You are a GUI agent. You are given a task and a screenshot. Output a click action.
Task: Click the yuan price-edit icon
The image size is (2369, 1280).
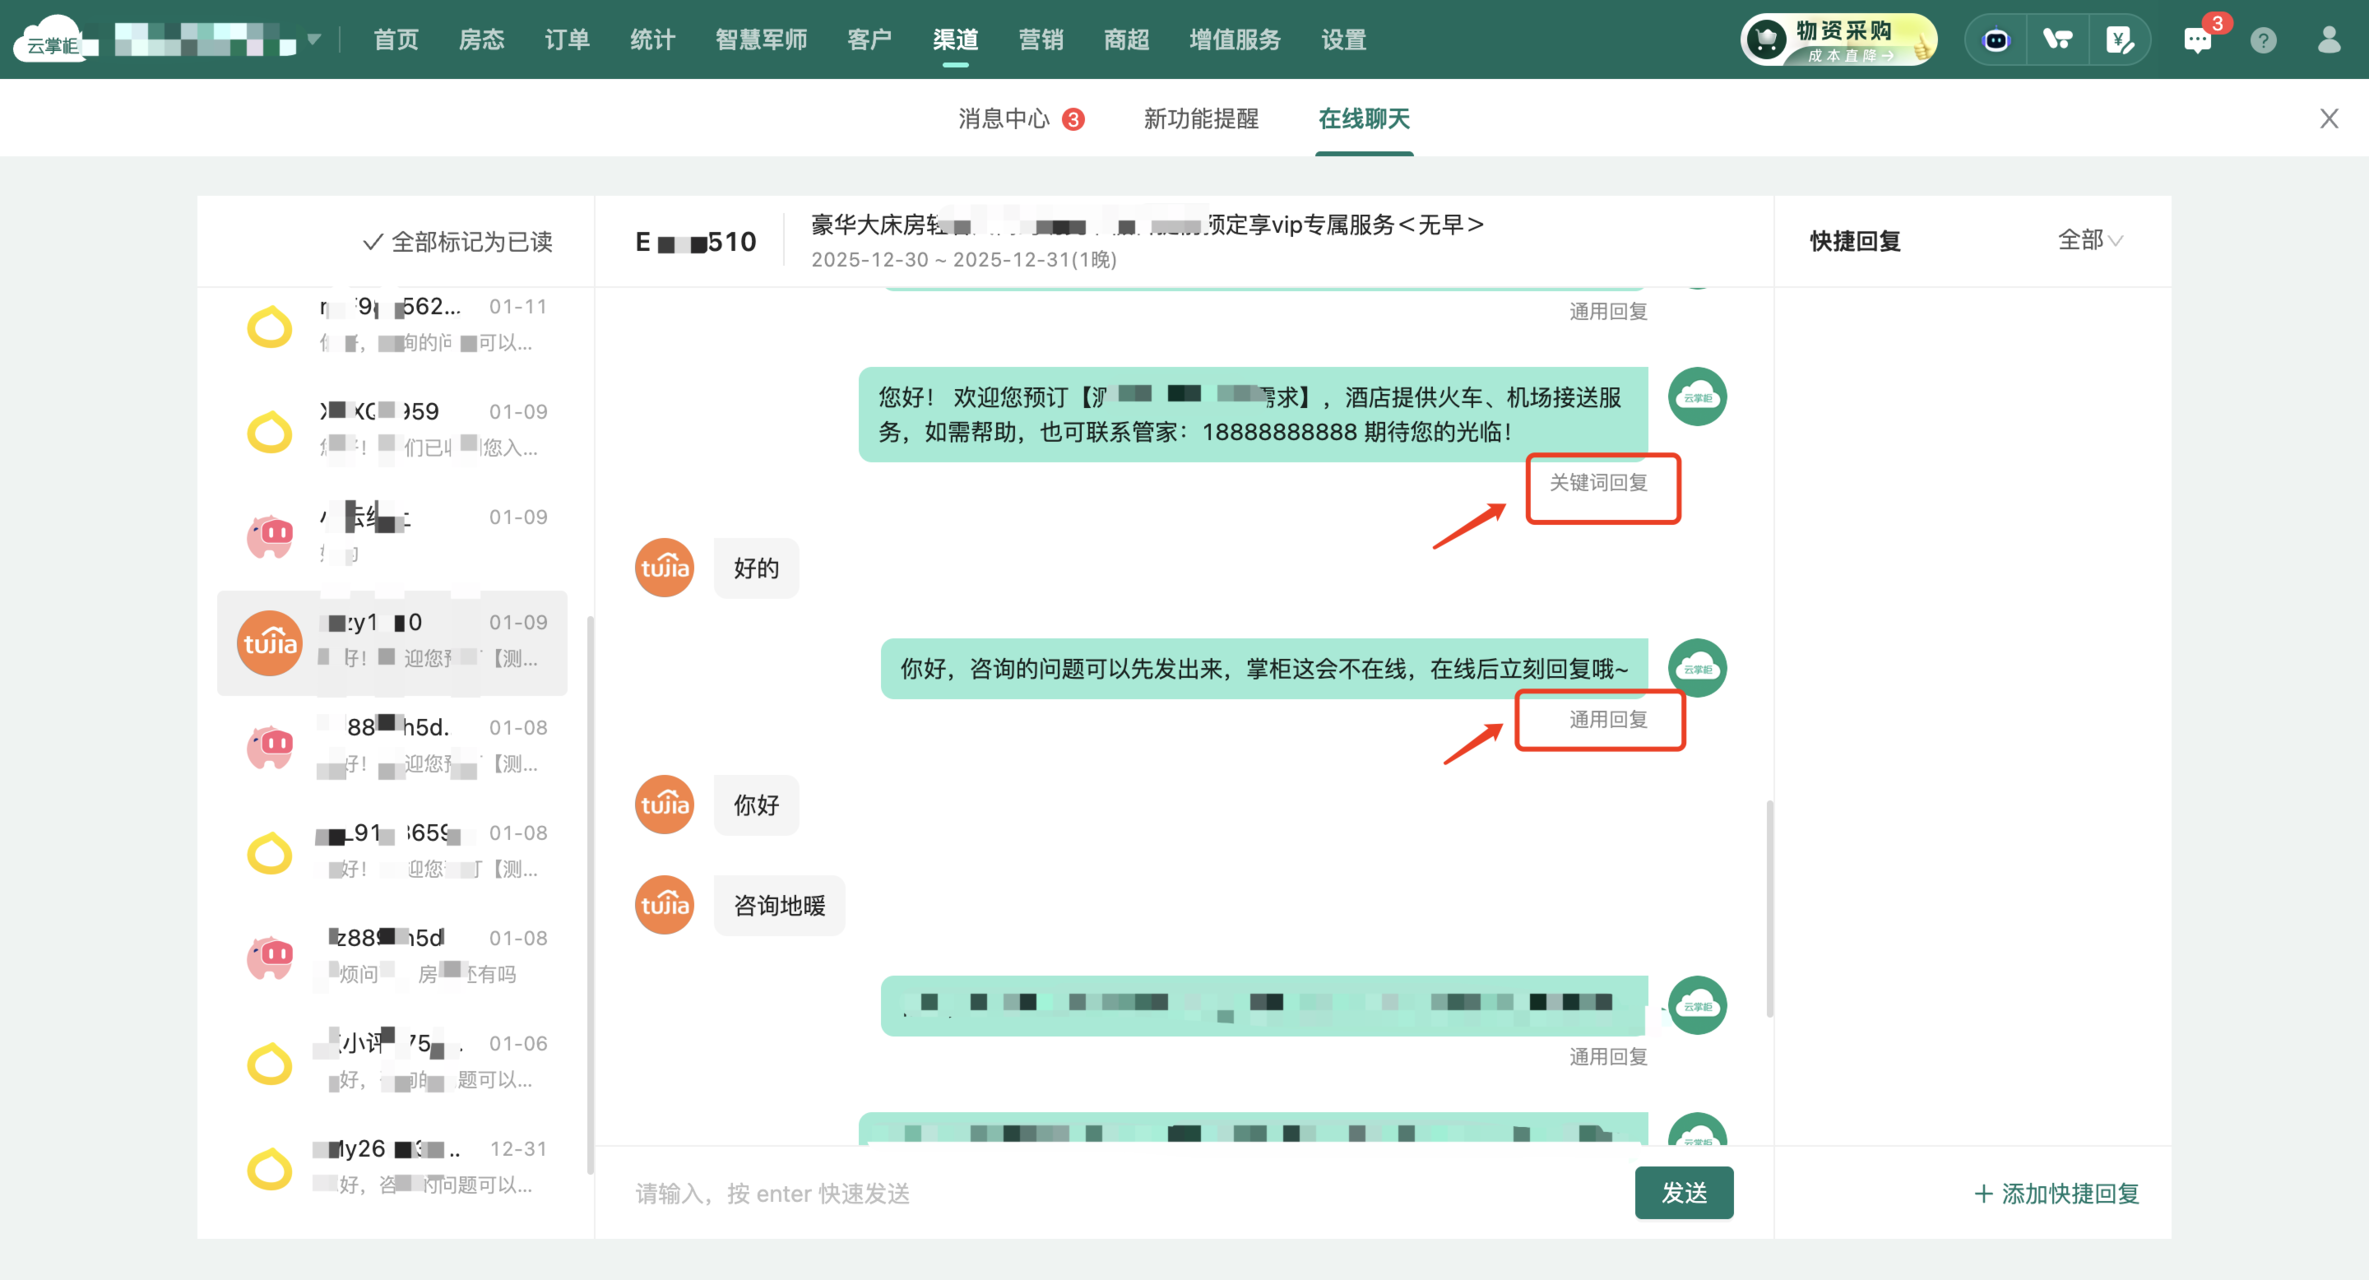2119,40
